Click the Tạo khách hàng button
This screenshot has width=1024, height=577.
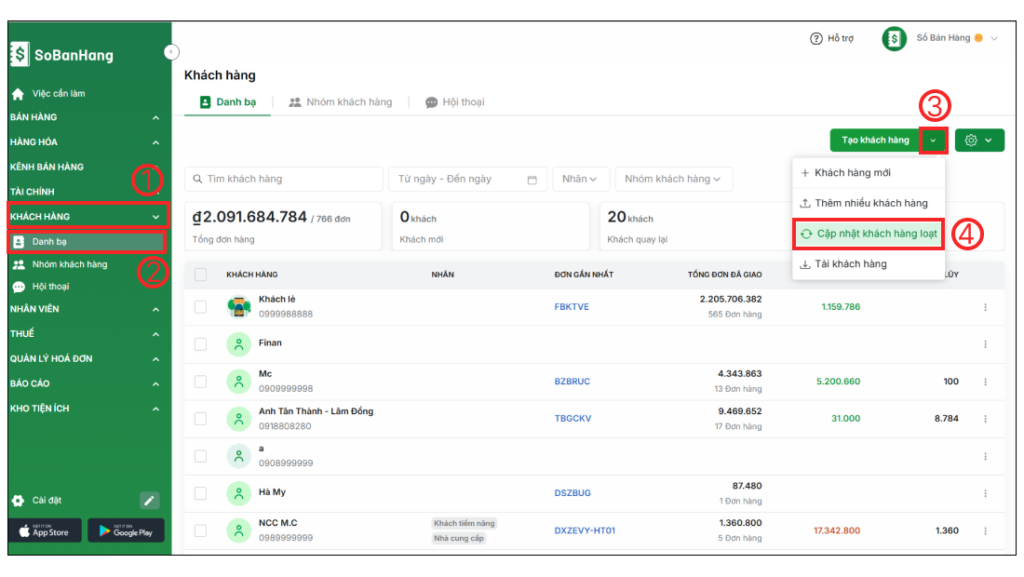874,141
